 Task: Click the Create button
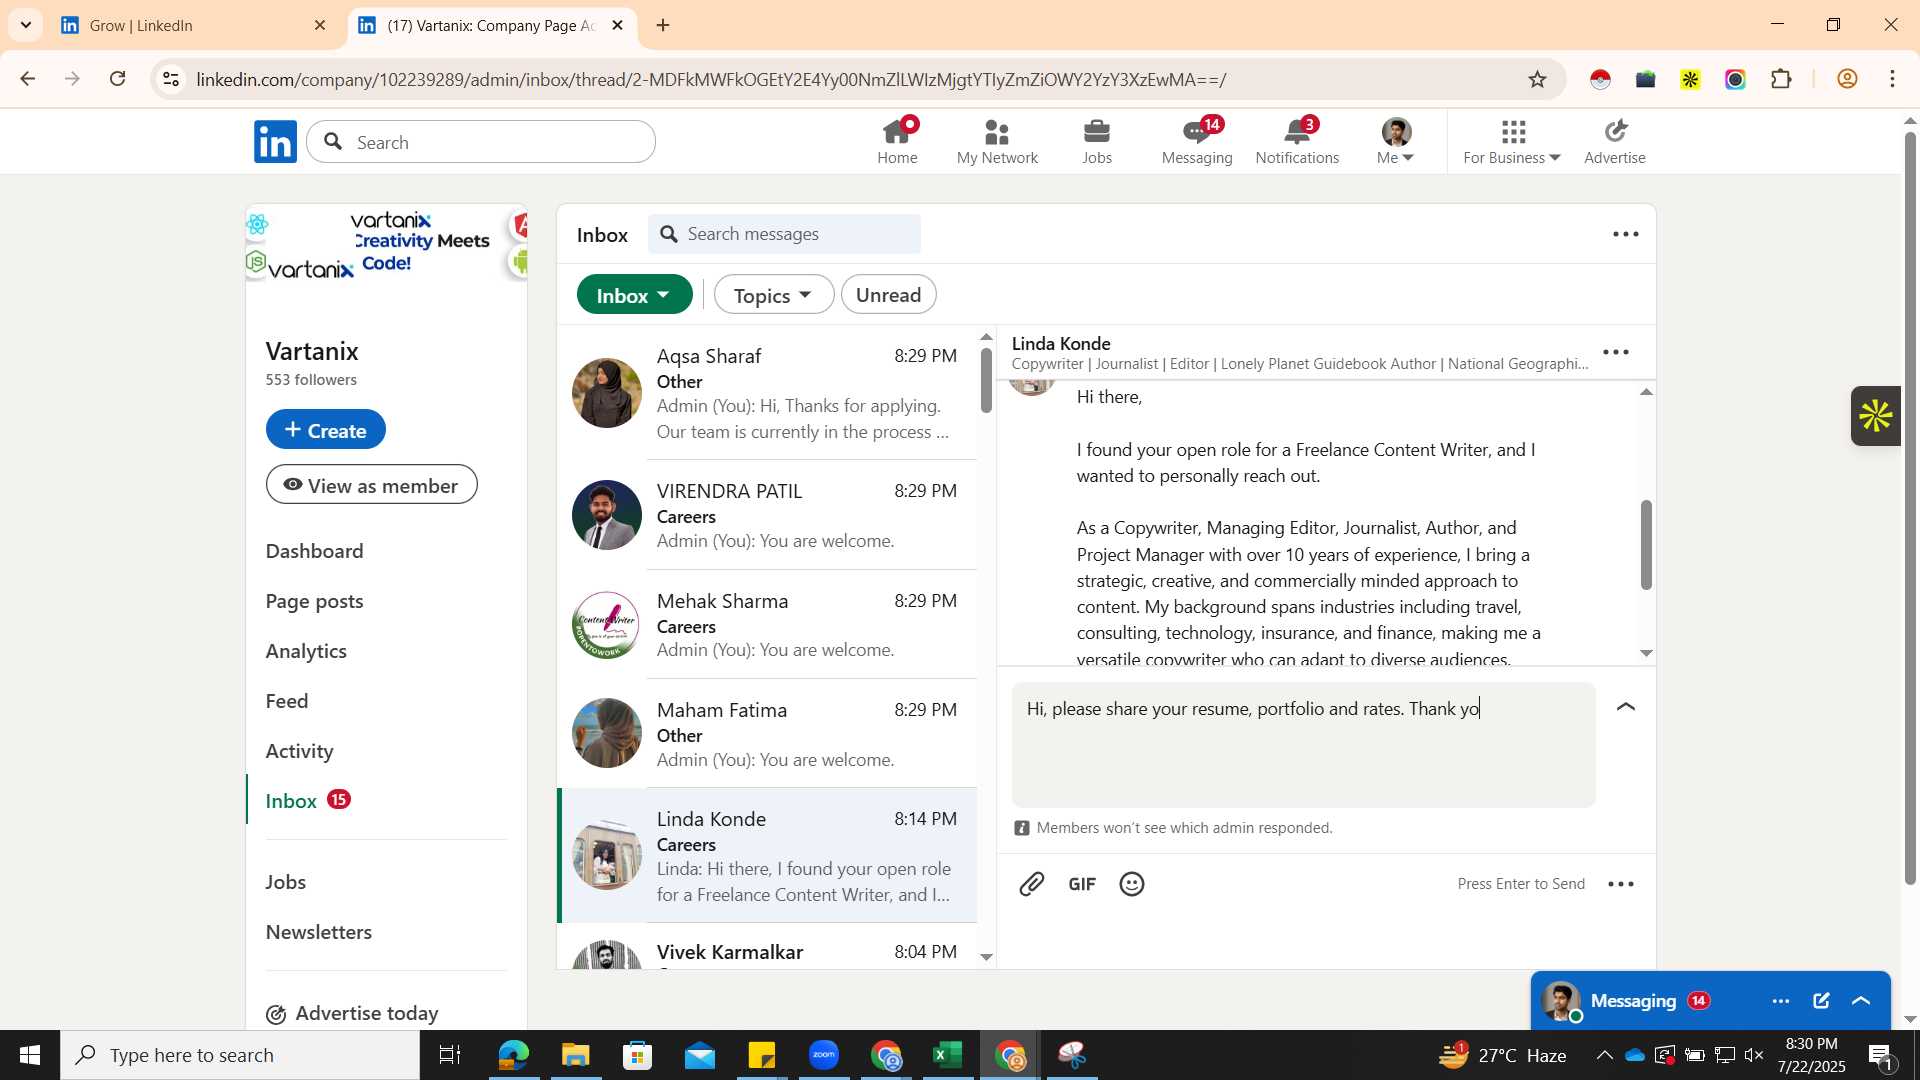tap(326, 429)
